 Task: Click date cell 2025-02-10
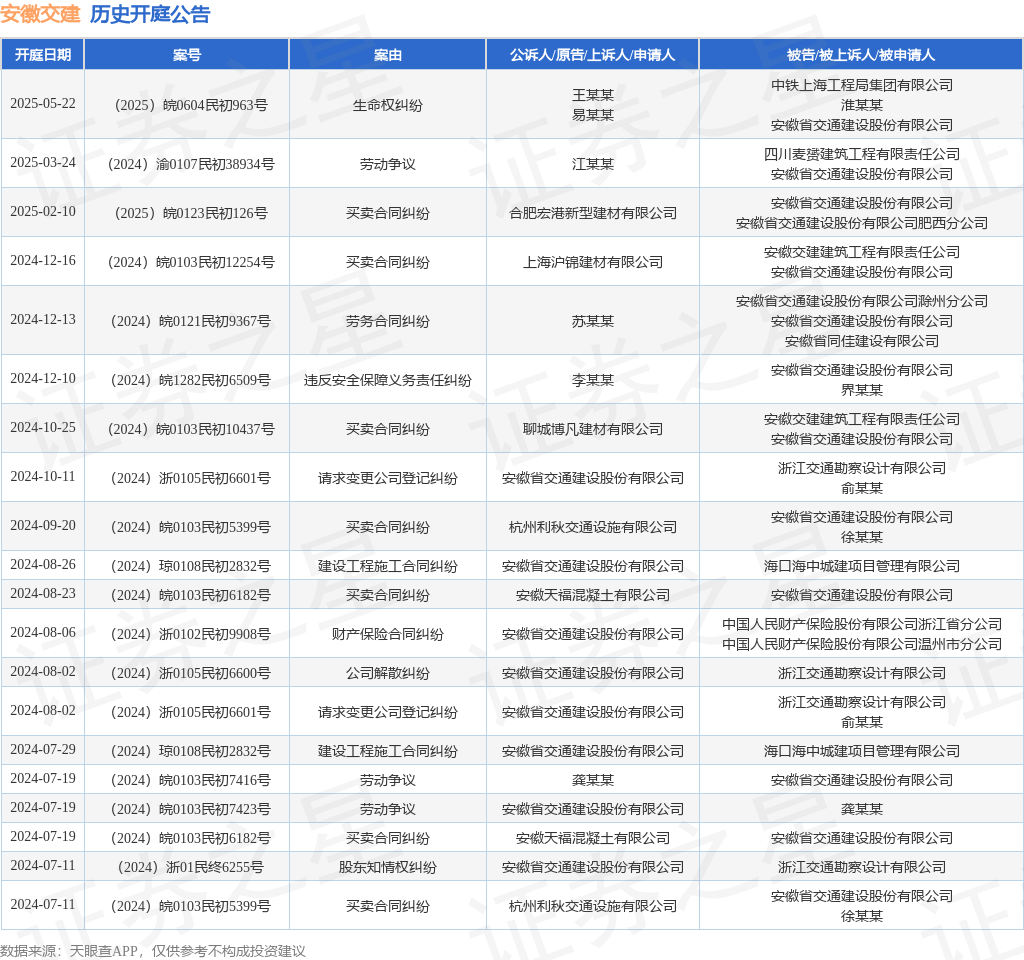click(42, 212)
